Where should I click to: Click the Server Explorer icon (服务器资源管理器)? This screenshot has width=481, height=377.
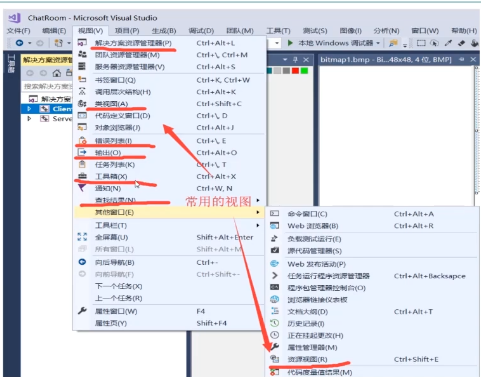[x=82, y=66]
